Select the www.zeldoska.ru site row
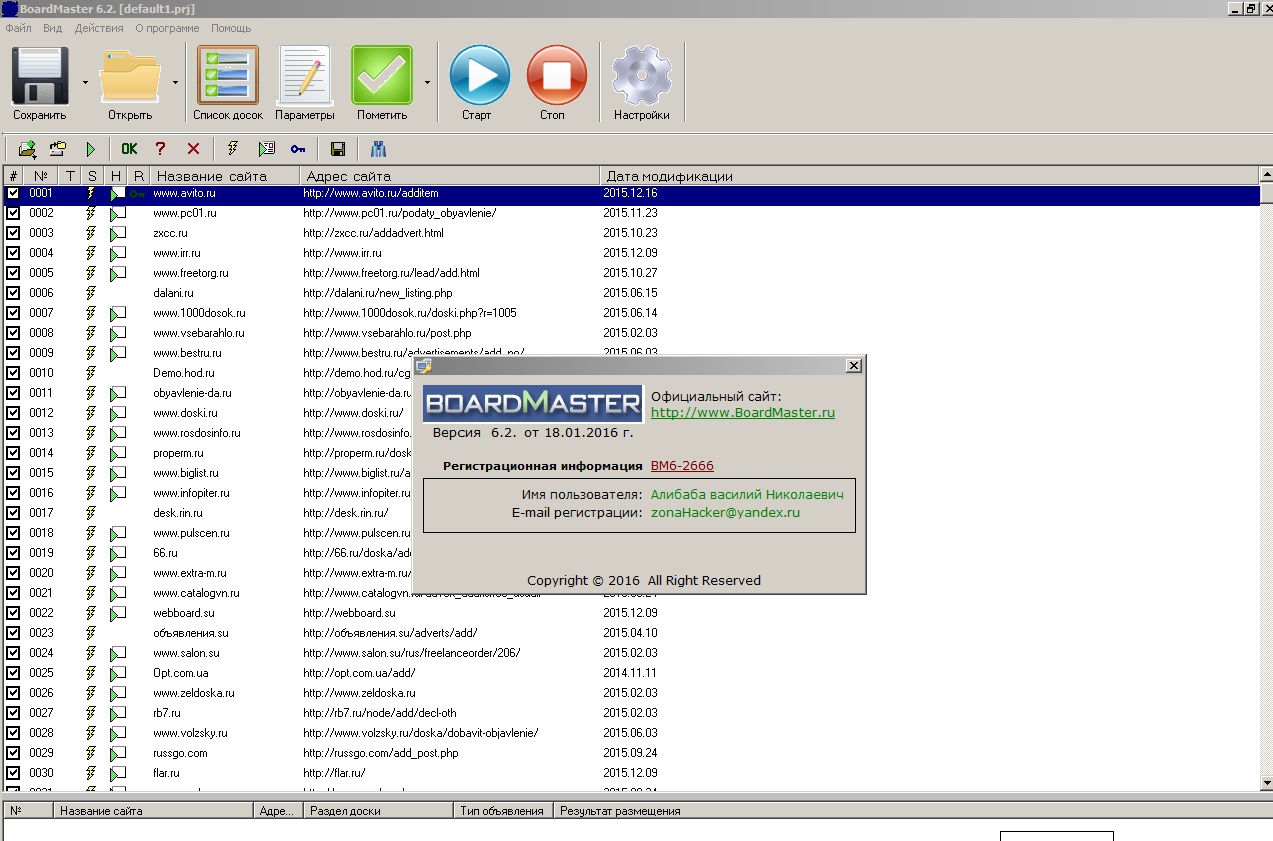 [630, 693]
